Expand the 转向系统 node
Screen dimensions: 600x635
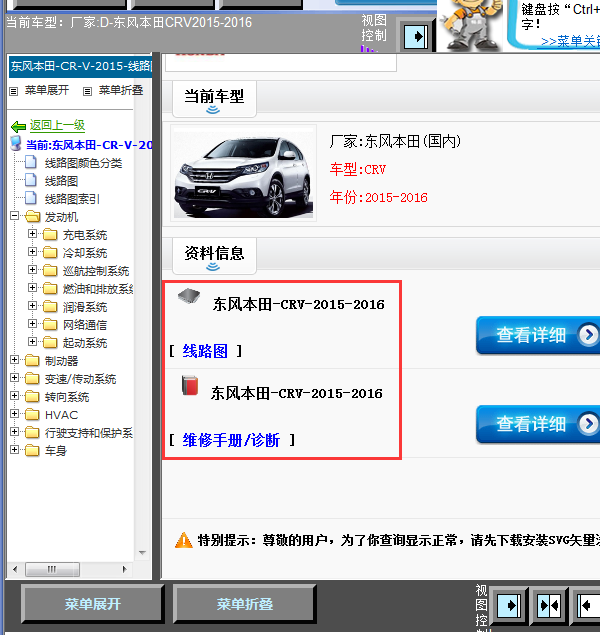[15, 396]
